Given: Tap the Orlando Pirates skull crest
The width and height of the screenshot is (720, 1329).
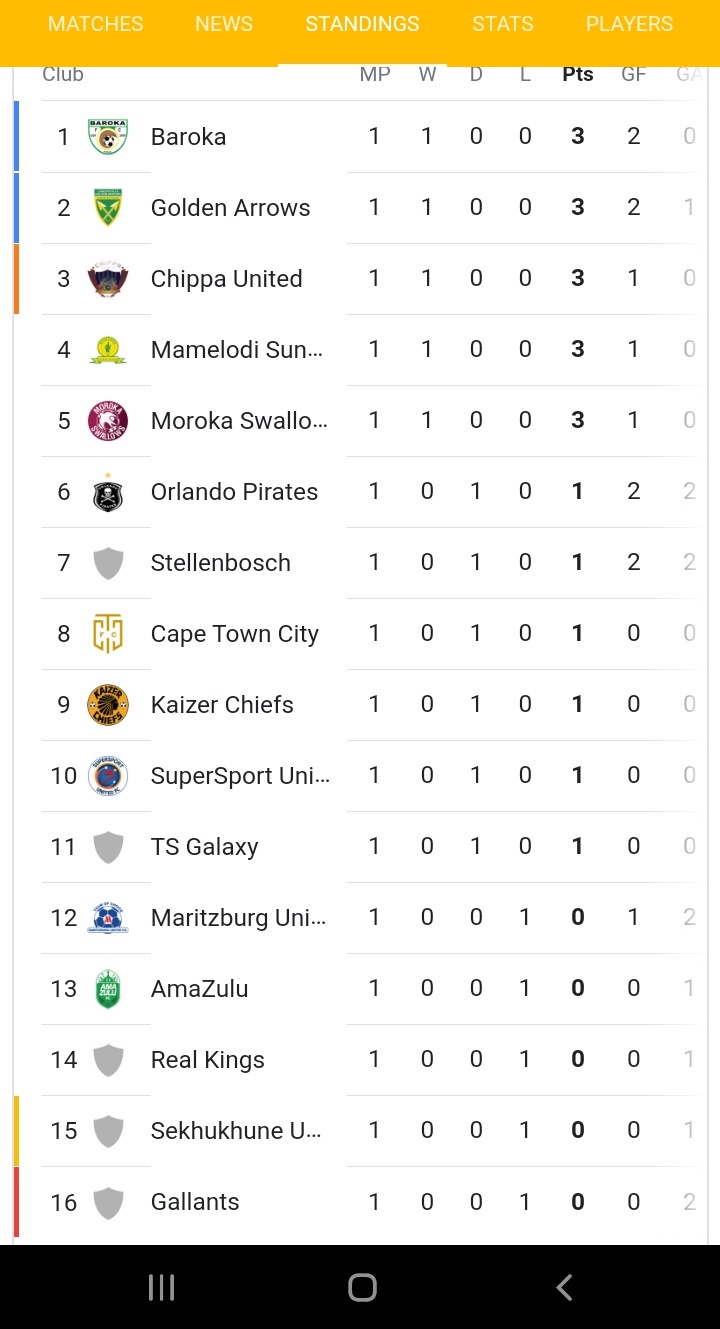Looking at the screenshot, I should click(x=108, y=492).
